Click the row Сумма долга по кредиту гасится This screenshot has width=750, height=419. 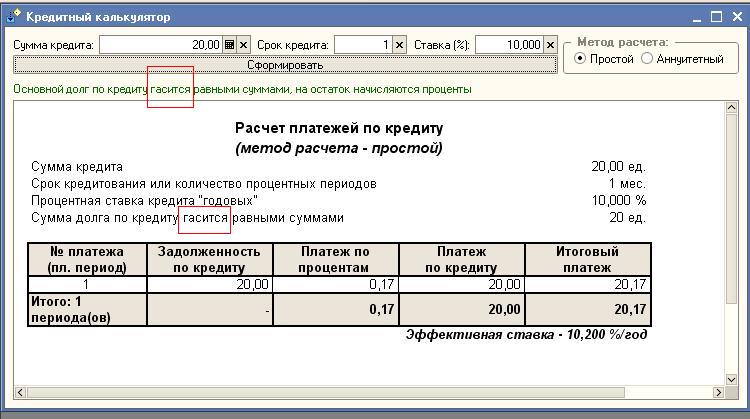coord(188,218)
